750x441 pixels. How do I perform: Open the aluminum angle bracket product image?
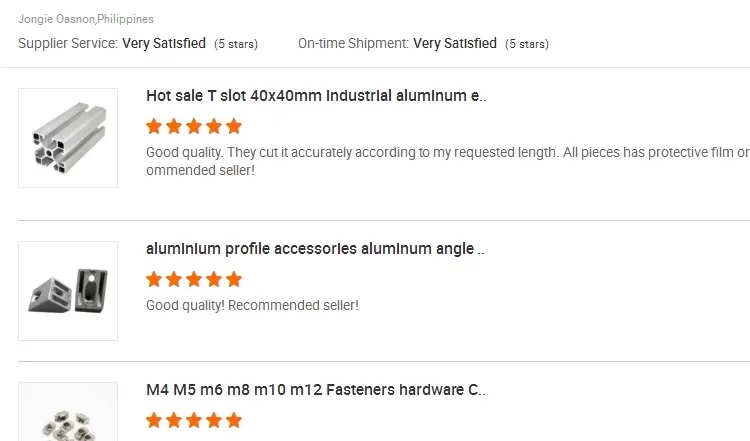pyautogui.click(x=68, y=290)
